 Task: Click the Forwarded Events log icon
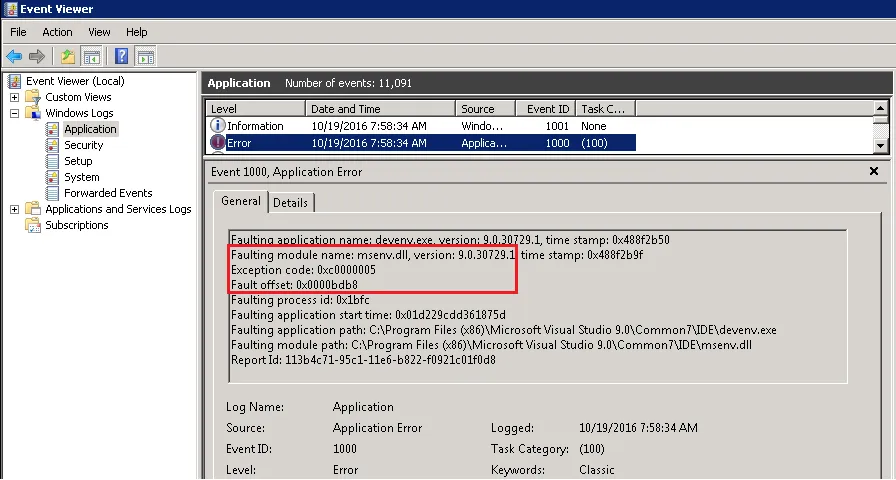tap(53, 193)
